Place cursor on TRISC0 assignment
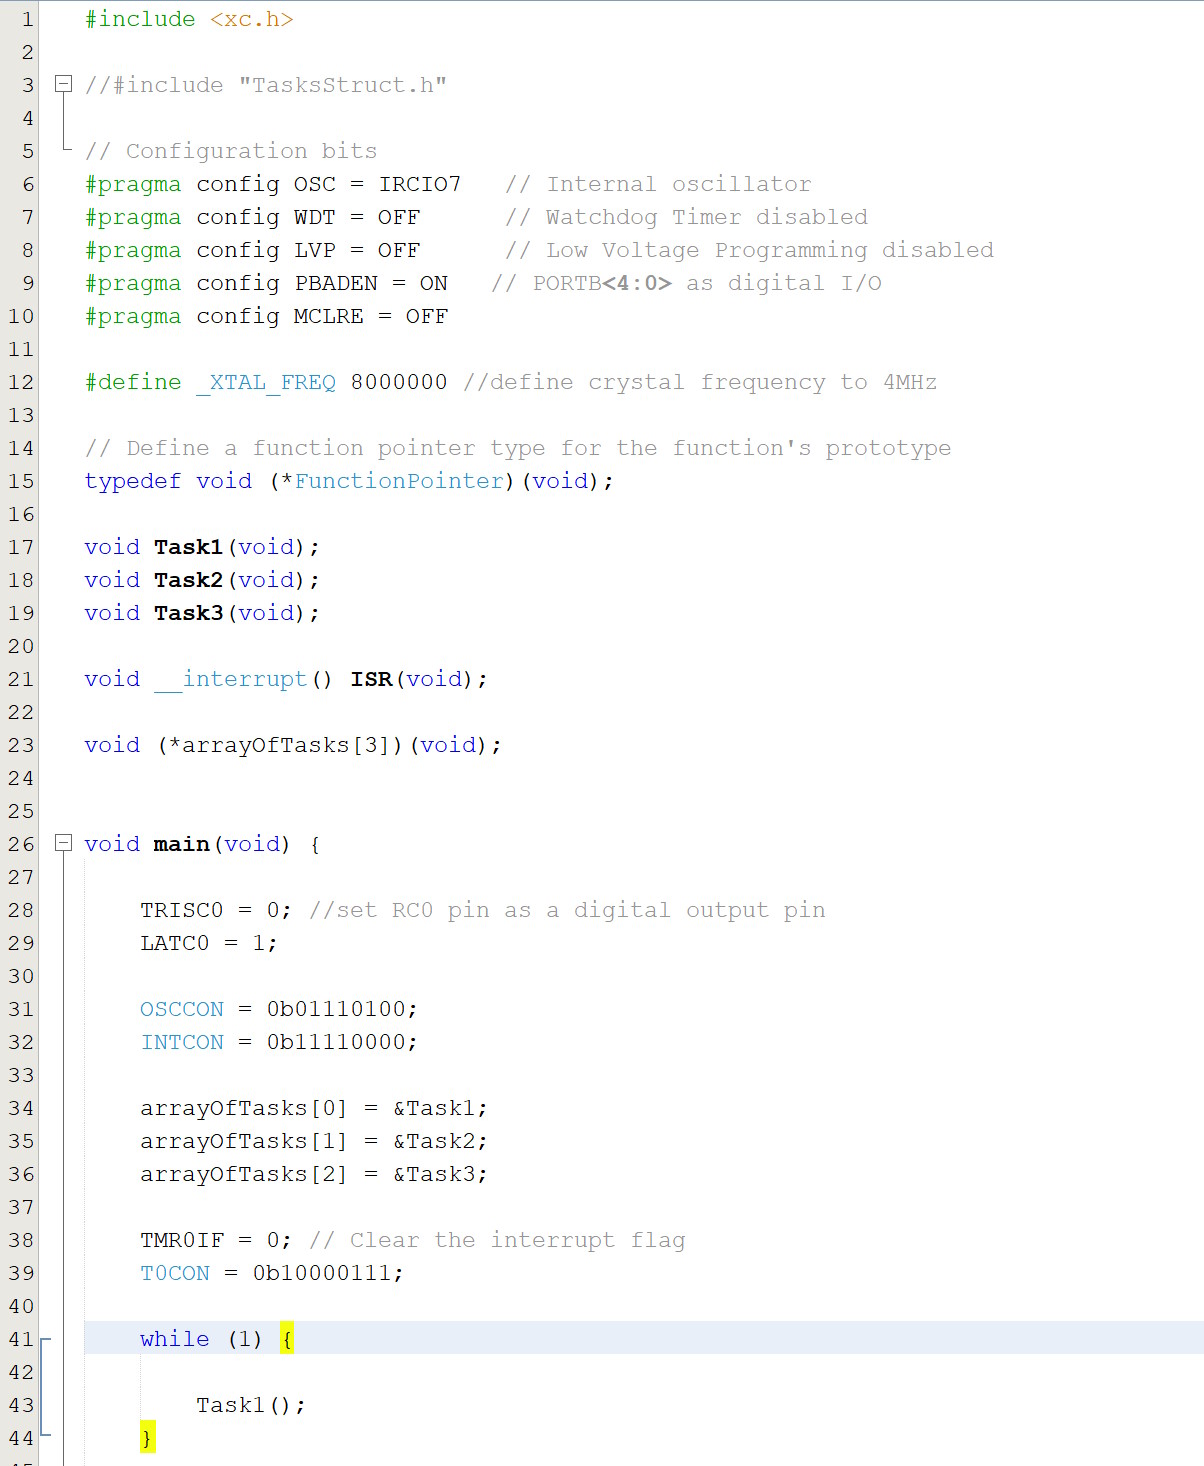Screen dimensions: 1204x1466 pos(181,910)
